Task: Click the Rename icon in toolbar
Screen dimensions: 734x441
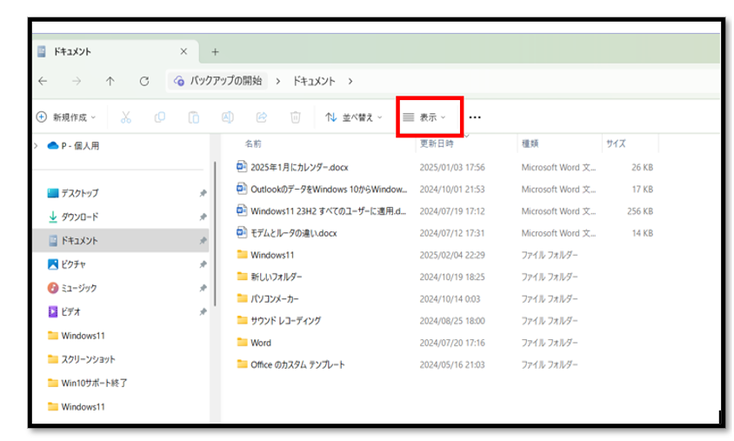Action: coord(228,117)
